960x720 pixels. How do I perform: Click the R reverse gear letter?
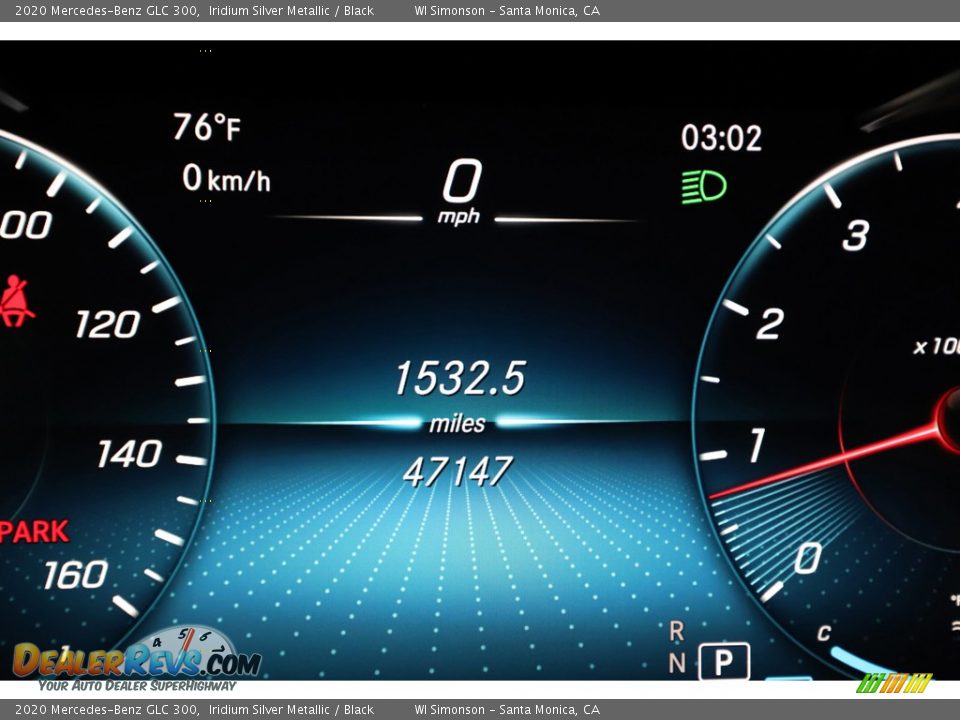(676, 631)
